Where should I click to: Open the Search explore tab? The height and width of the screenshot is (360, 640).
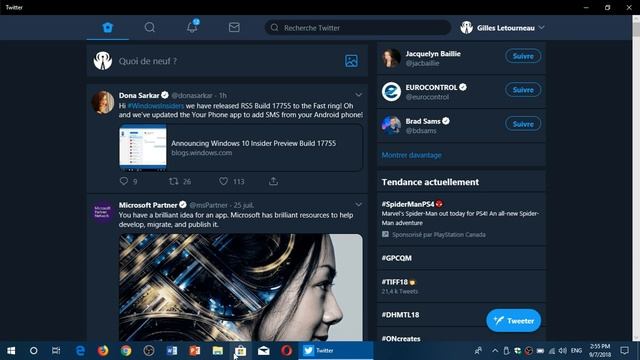pyautogui.click(x=150, y=27)
